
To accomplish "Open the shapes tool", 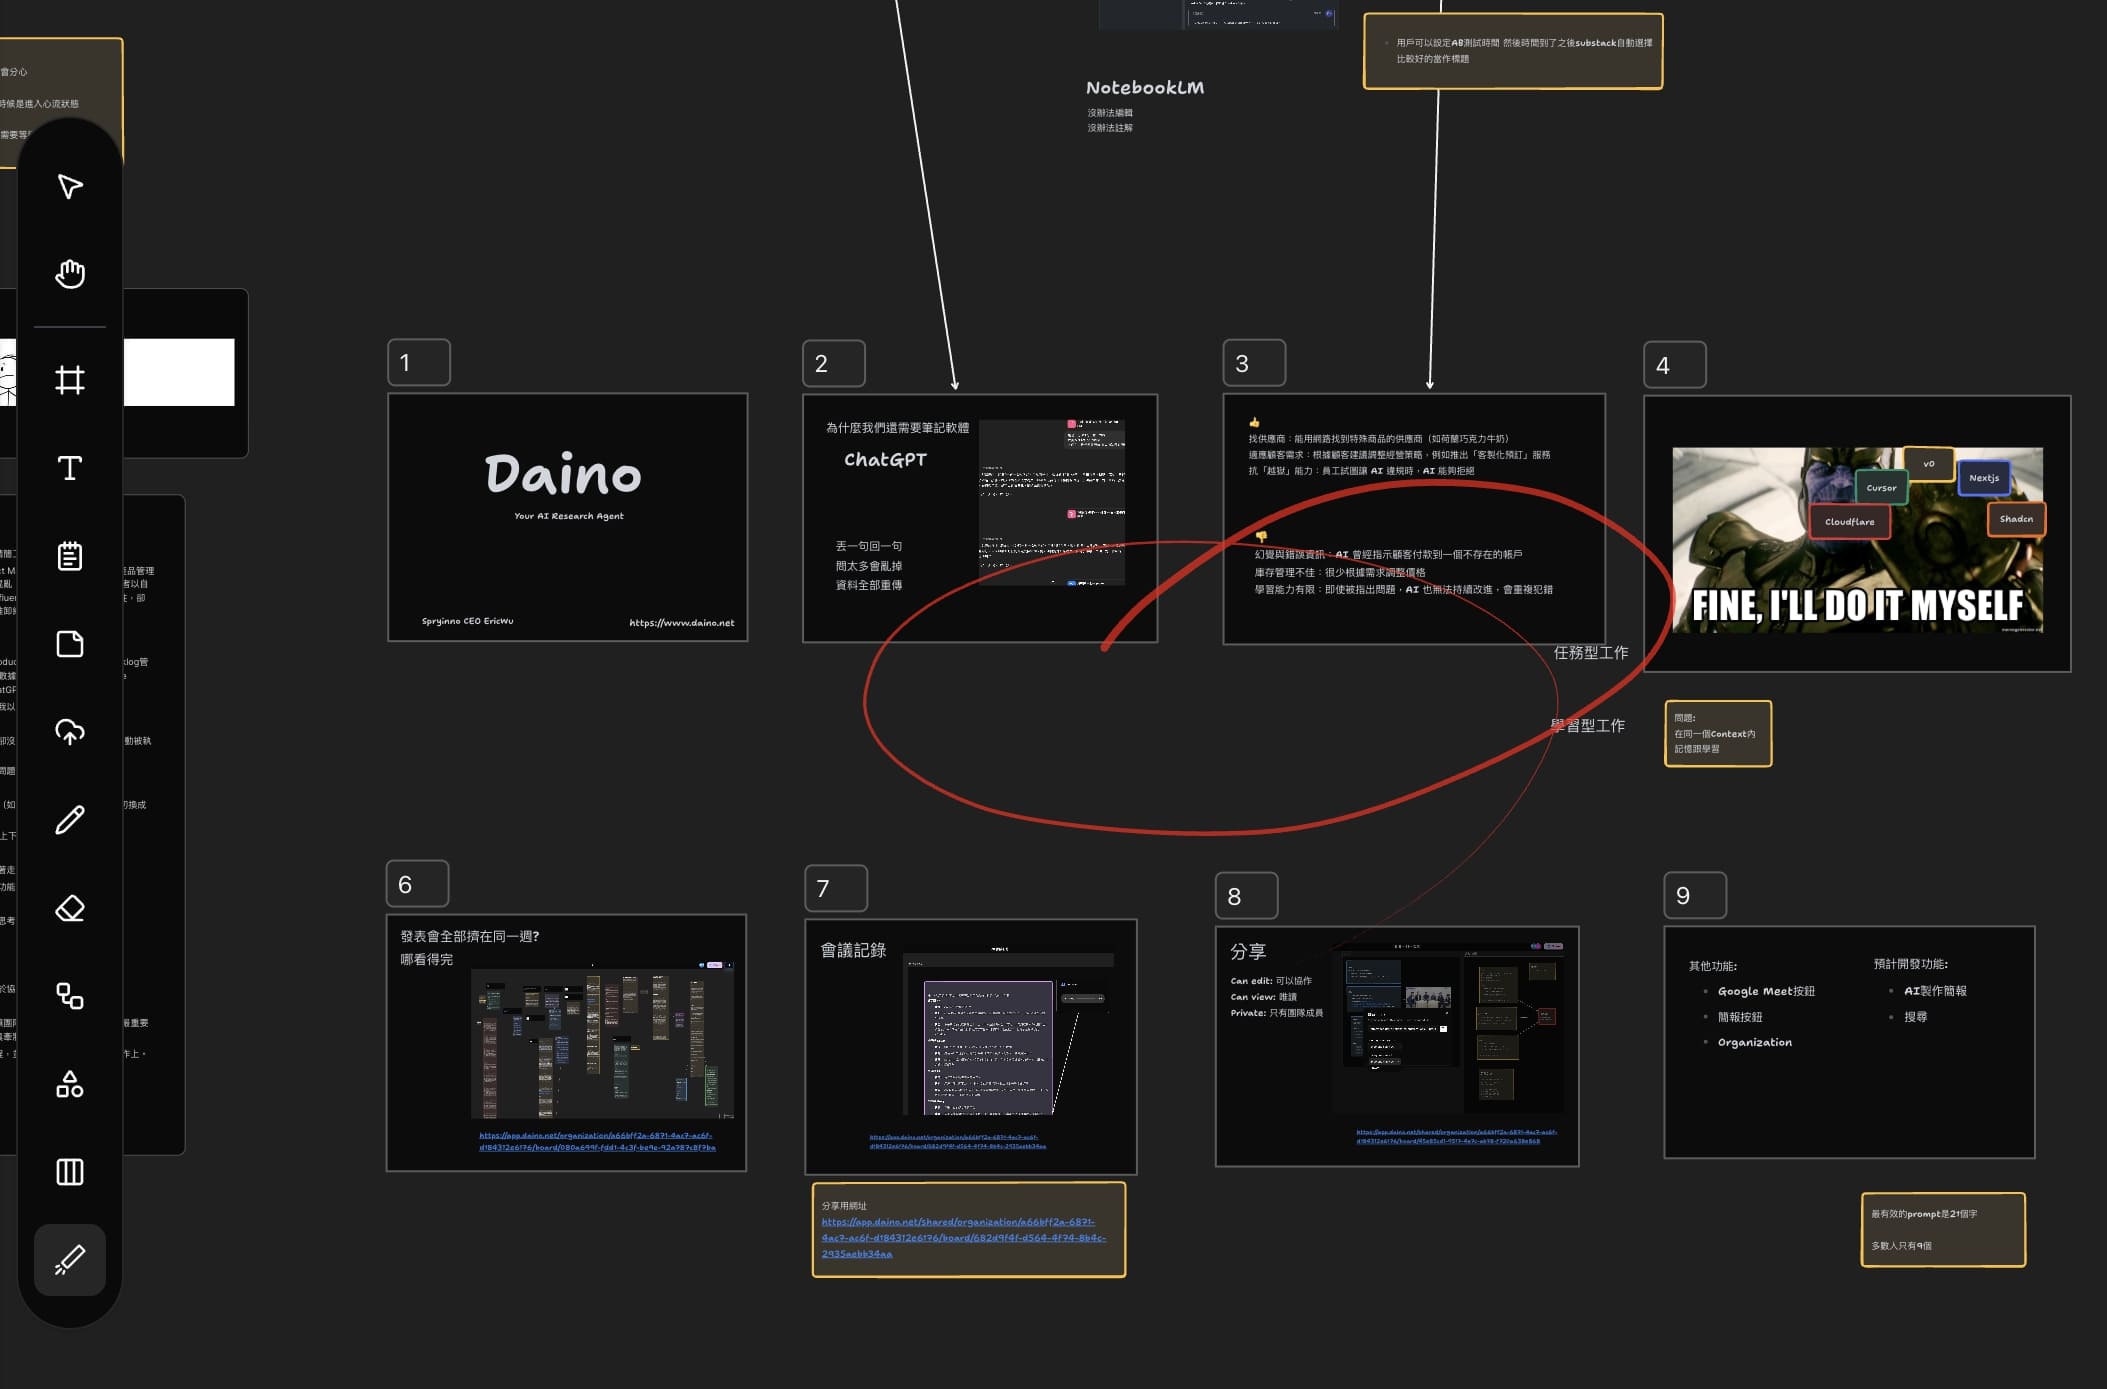I will [70, 1084].
